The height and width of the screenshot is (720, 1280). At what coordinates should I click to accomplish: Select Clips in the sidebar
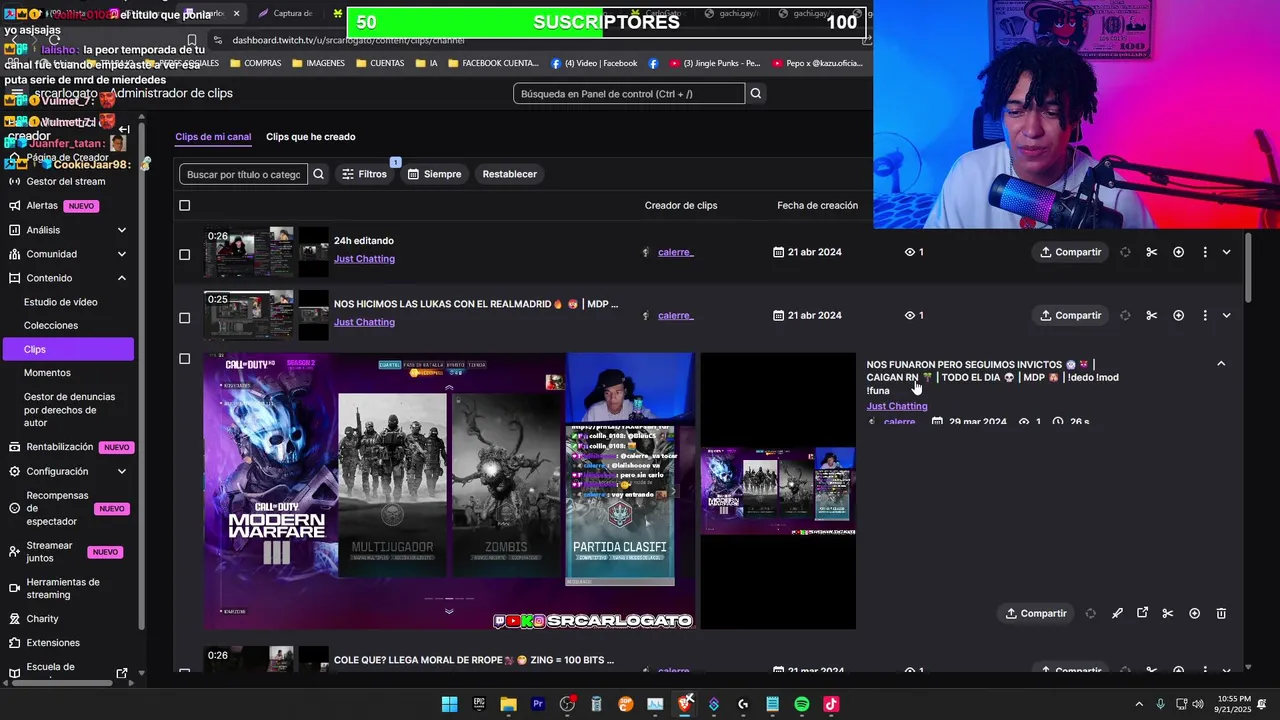coord(67,349)
